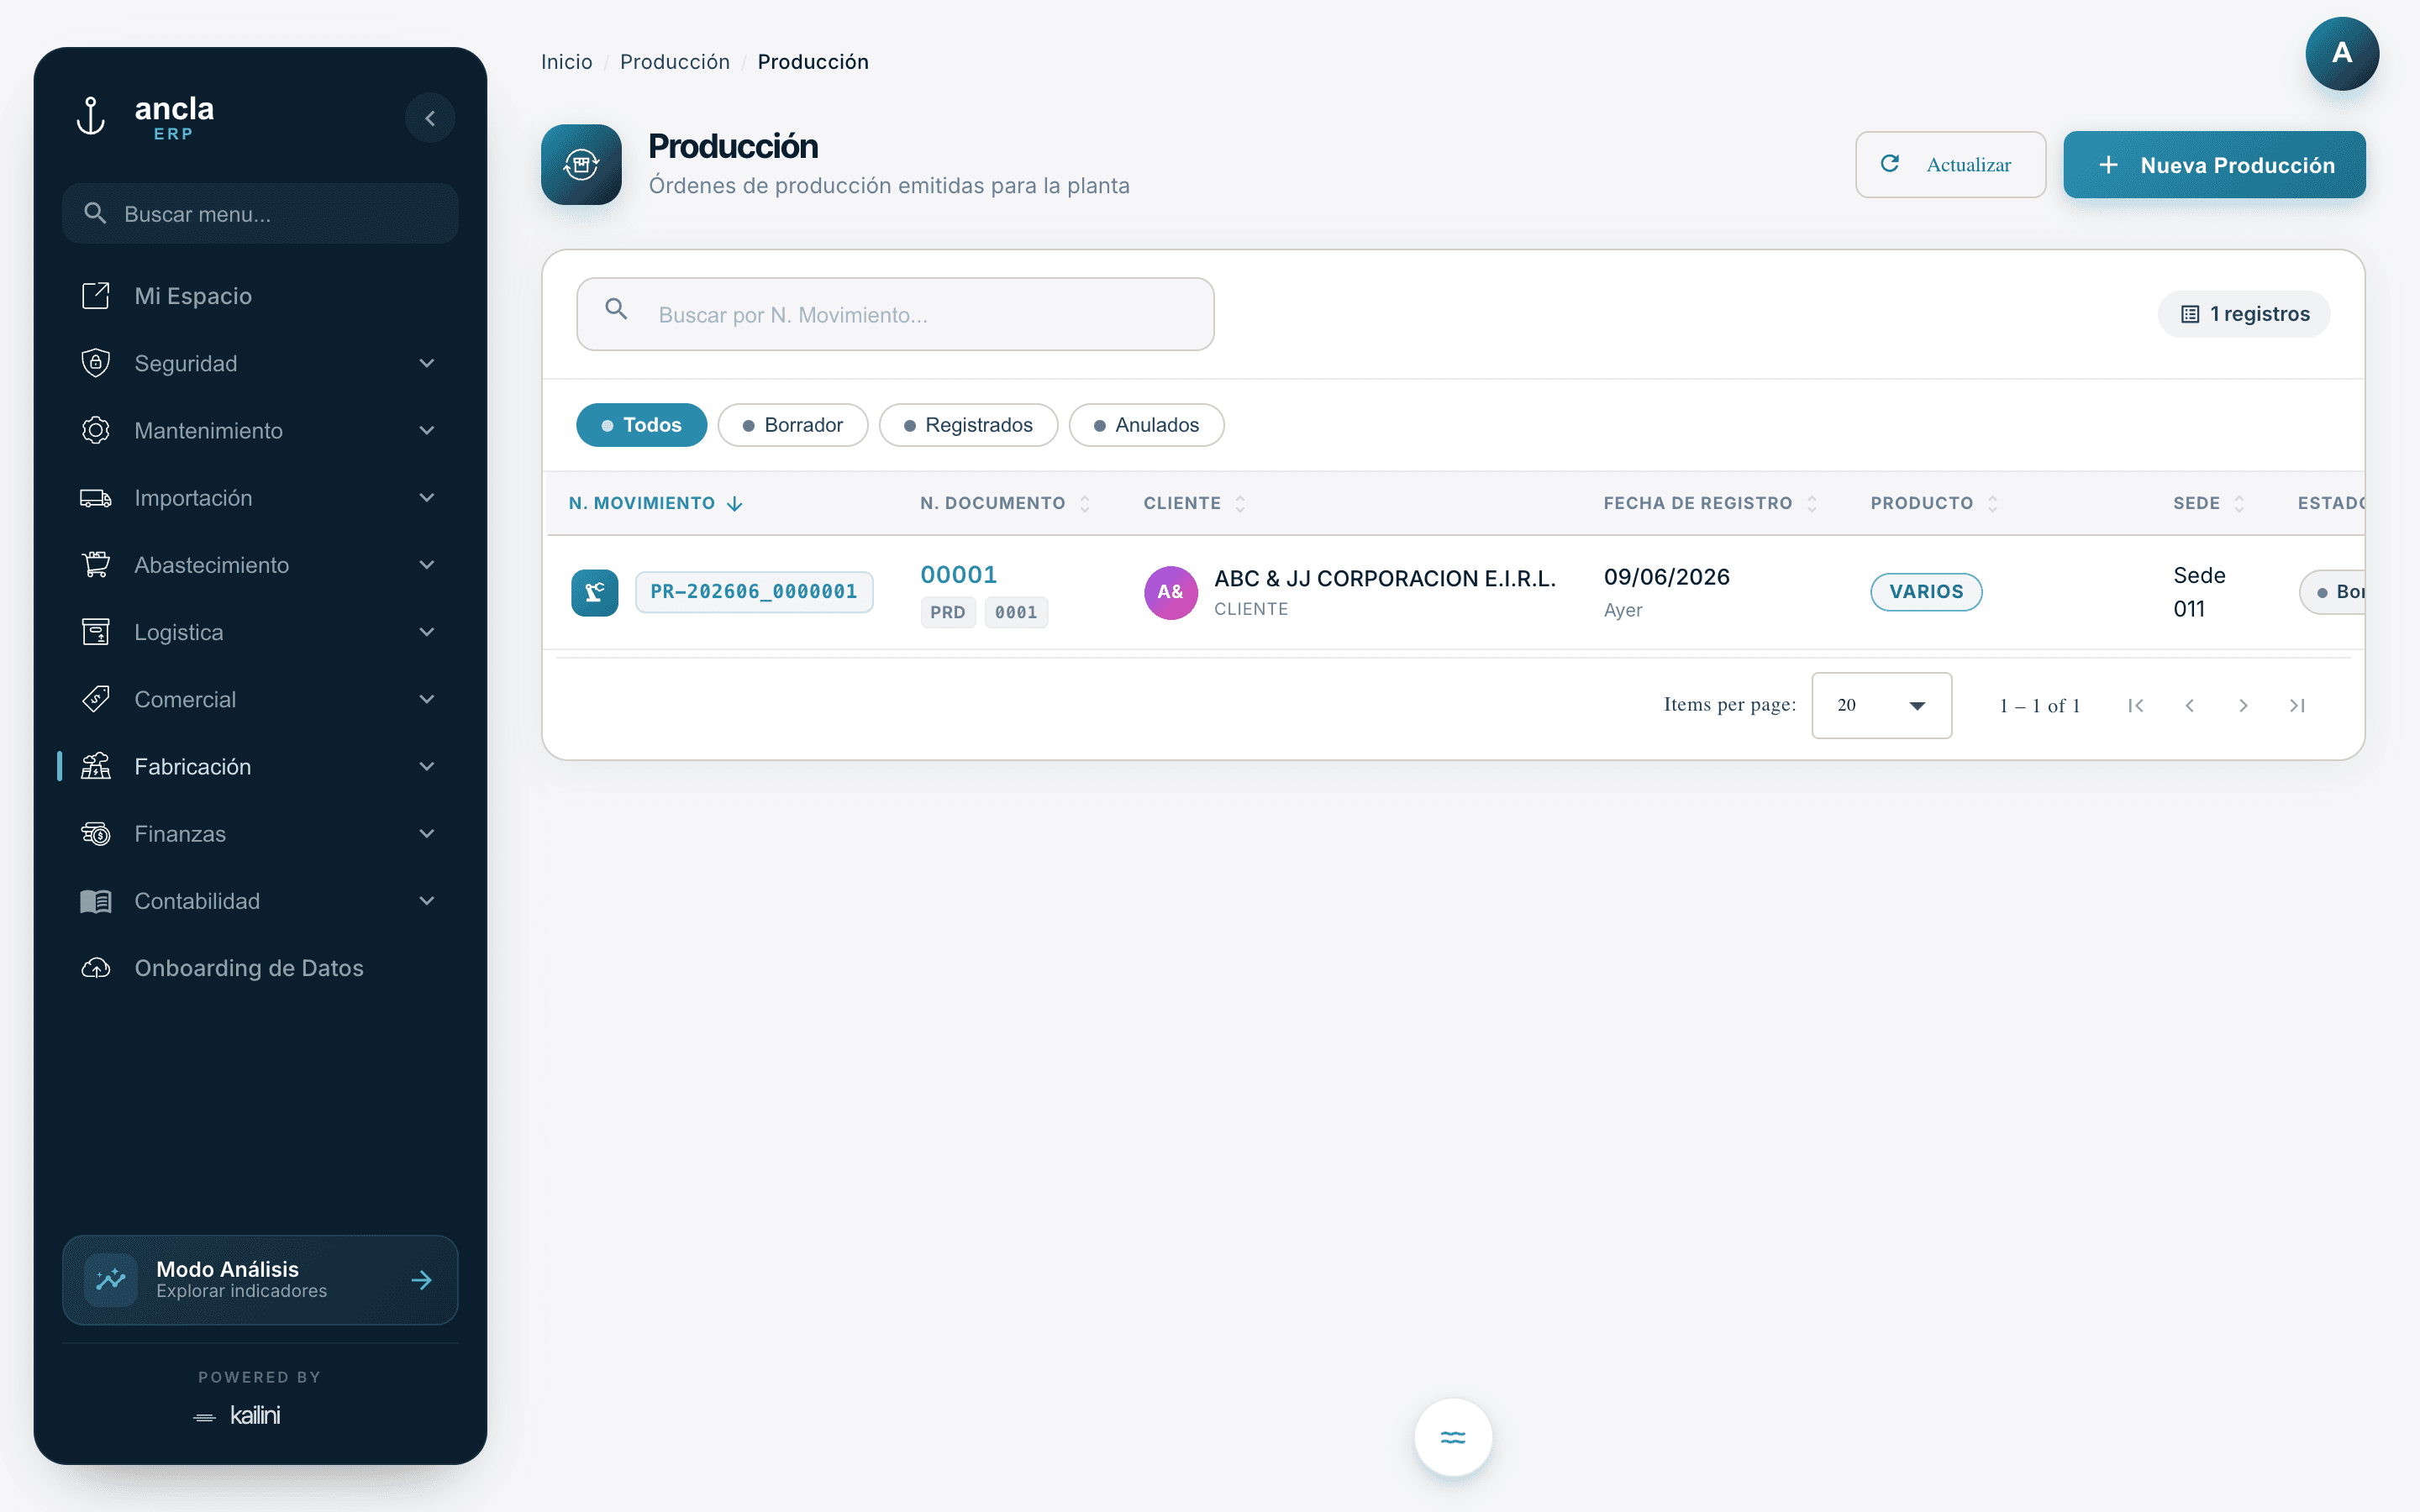Click the Logistica box icon
The height and width of the screenshot is (1512, 2420).
(95, 632)
